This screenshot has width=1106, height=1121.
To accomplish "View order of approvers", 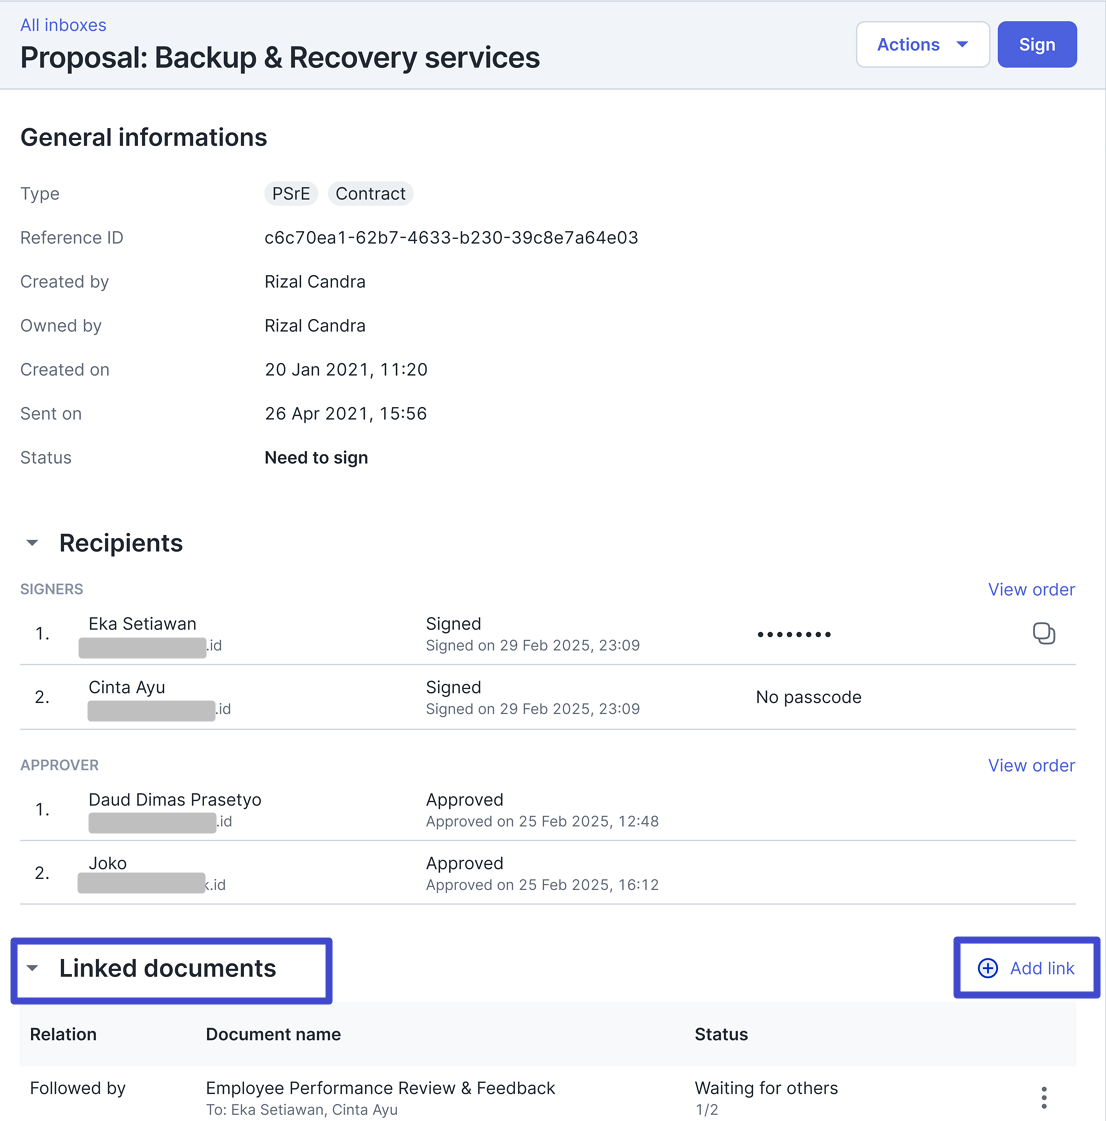I will (x=1031, y=766).
